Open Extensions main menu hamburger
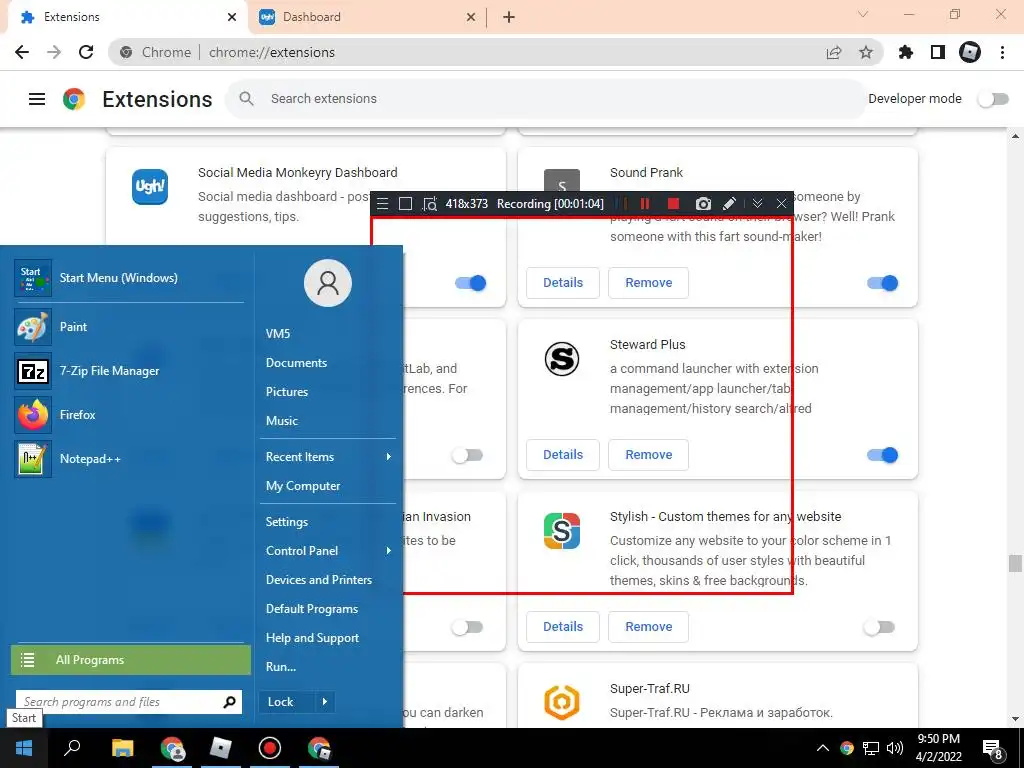 click(37, 99)
